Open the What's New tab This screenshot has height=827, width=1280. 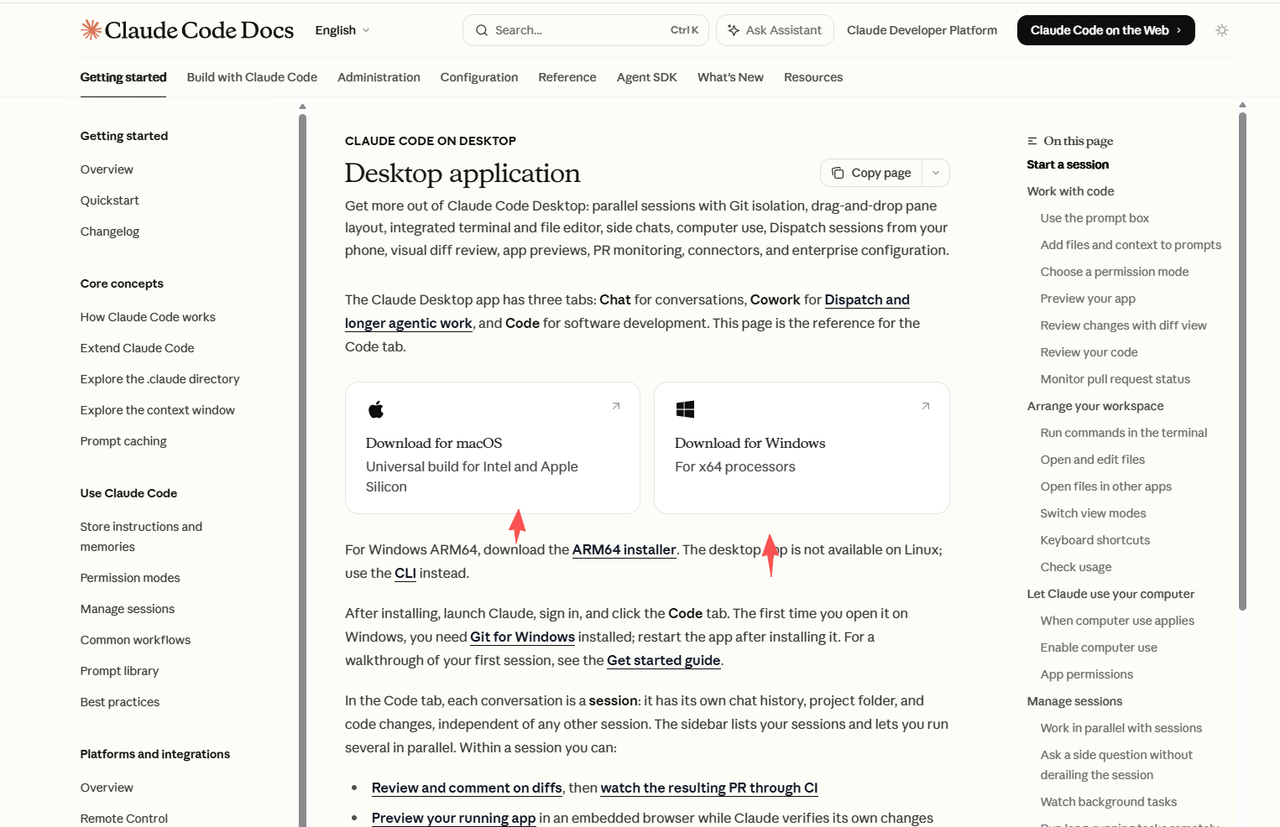tap(730, 77)
